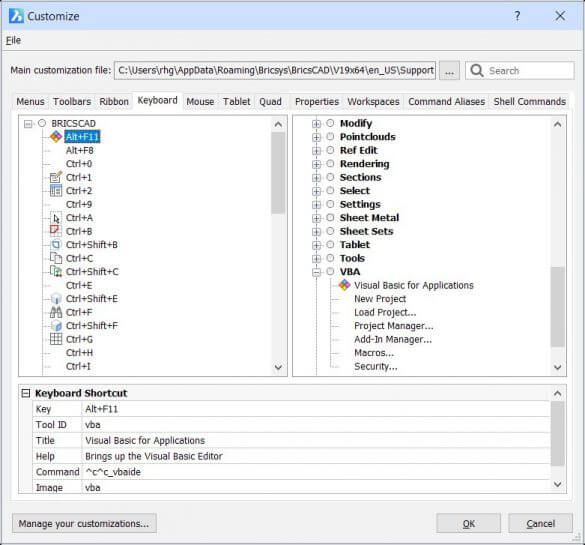
Task: Click the binoculars find icon beside Ctrl+F
Action: [56, 312]
